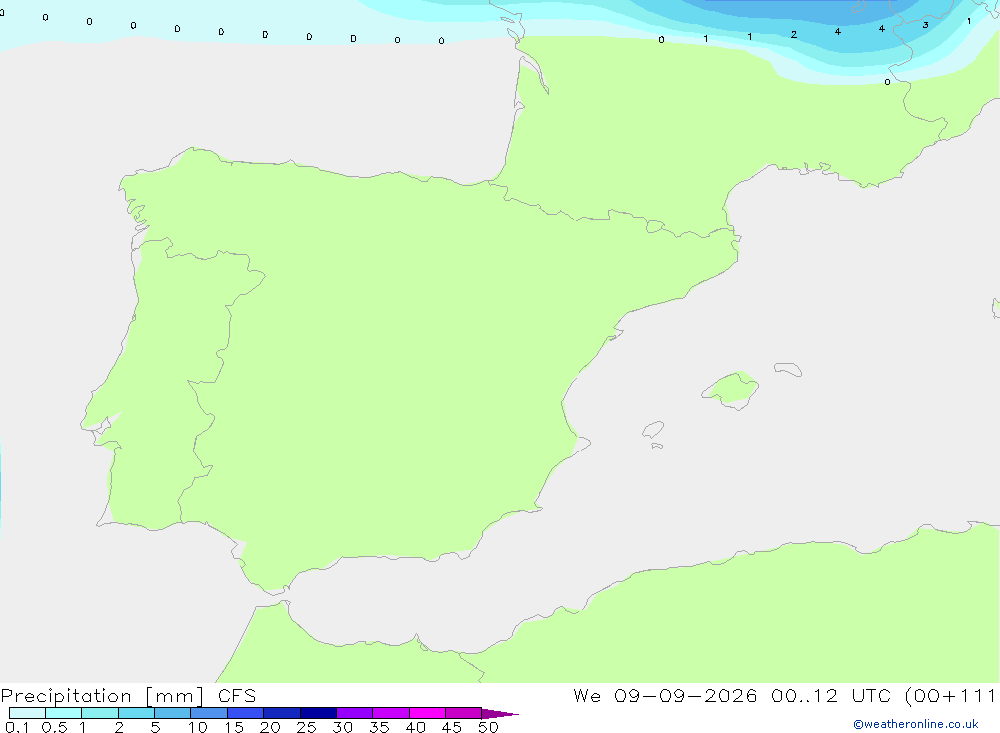Click the 30–35 mm purple legend swatch
Screen dimensions: 1000x733
(355, 713)
